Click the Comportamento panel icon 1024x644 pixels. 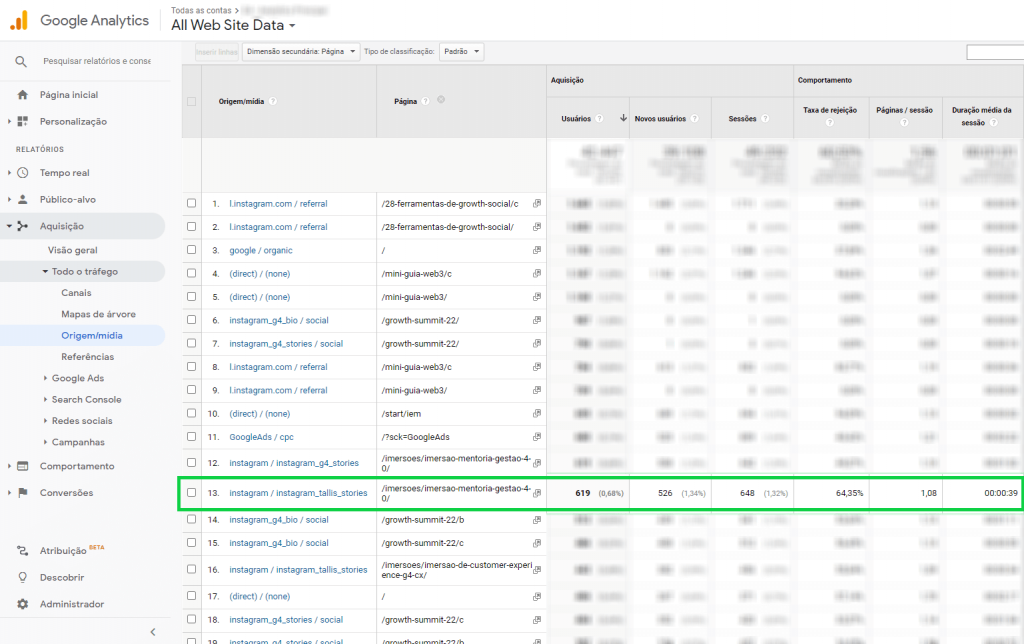tap(23, 466)
